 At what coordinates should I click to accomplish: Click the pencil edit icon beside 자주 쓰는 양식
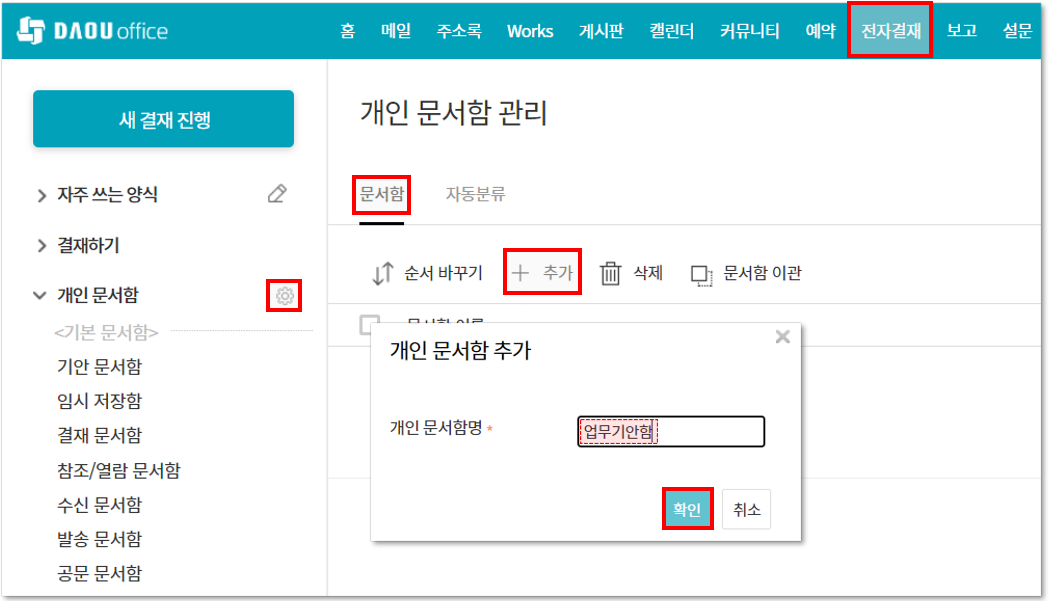click(x=277, y=194)
